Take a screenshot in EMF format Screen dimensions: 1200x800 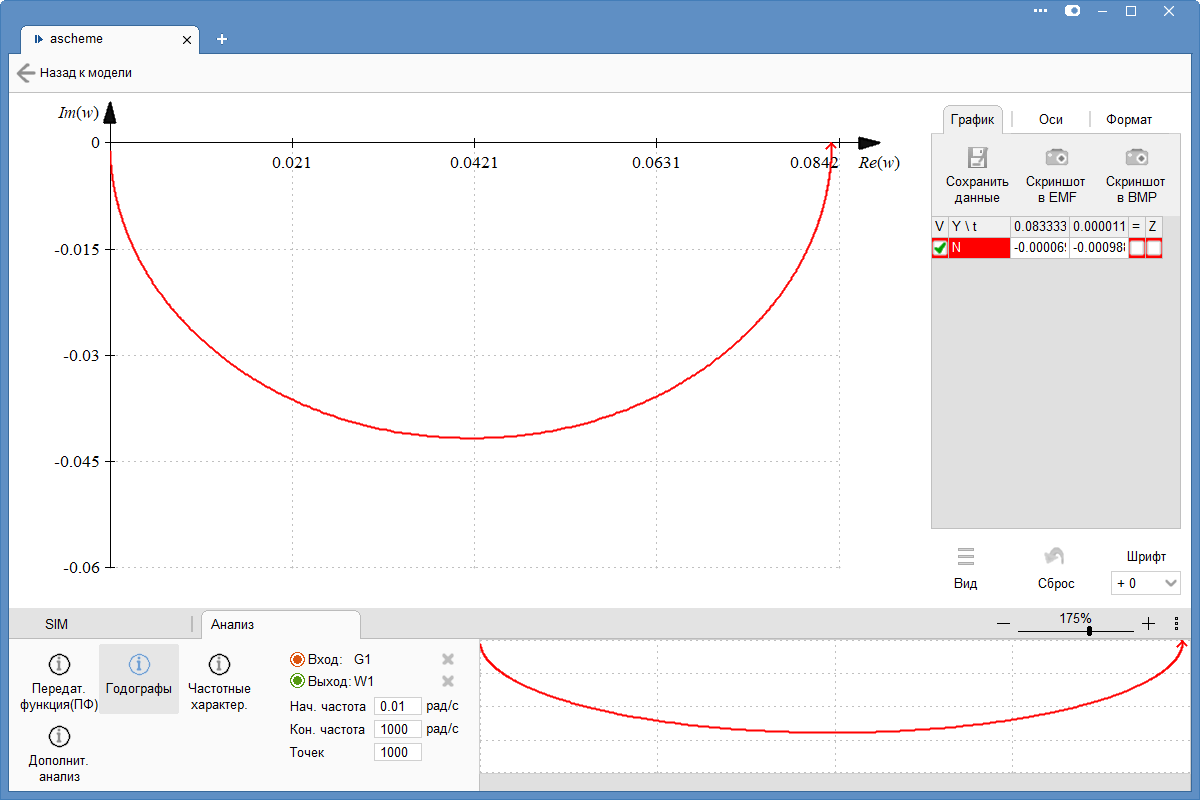(1055, 158)
